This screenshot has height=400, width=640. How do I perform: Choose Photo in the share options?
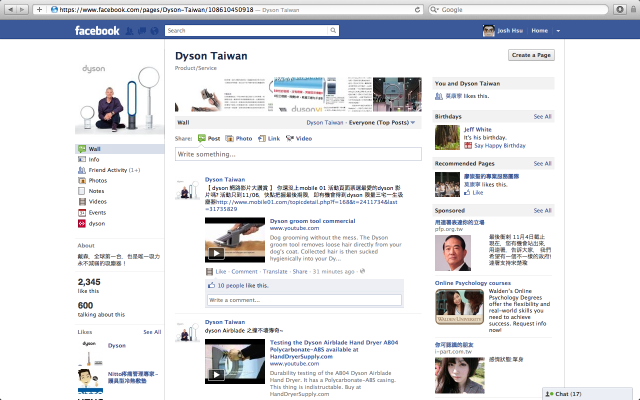pos(239,138)
